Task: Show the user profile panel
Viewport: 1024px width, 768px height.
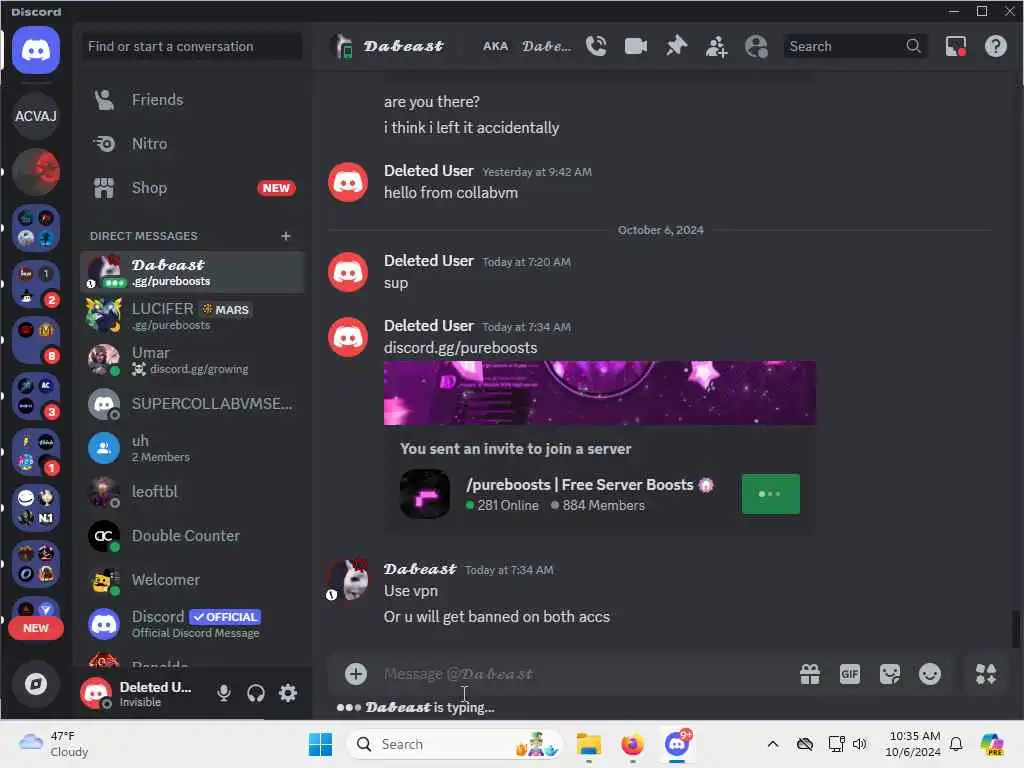Action: [x=756, y=46]
